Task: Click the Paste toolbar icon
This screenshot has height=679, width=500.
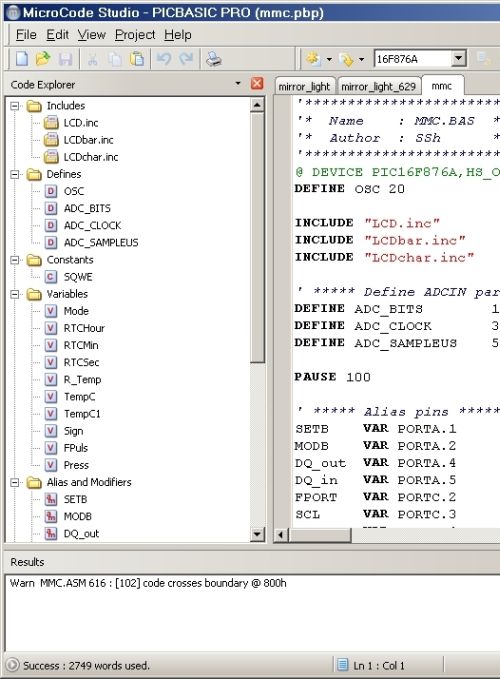Action: [x=137, y=59]
